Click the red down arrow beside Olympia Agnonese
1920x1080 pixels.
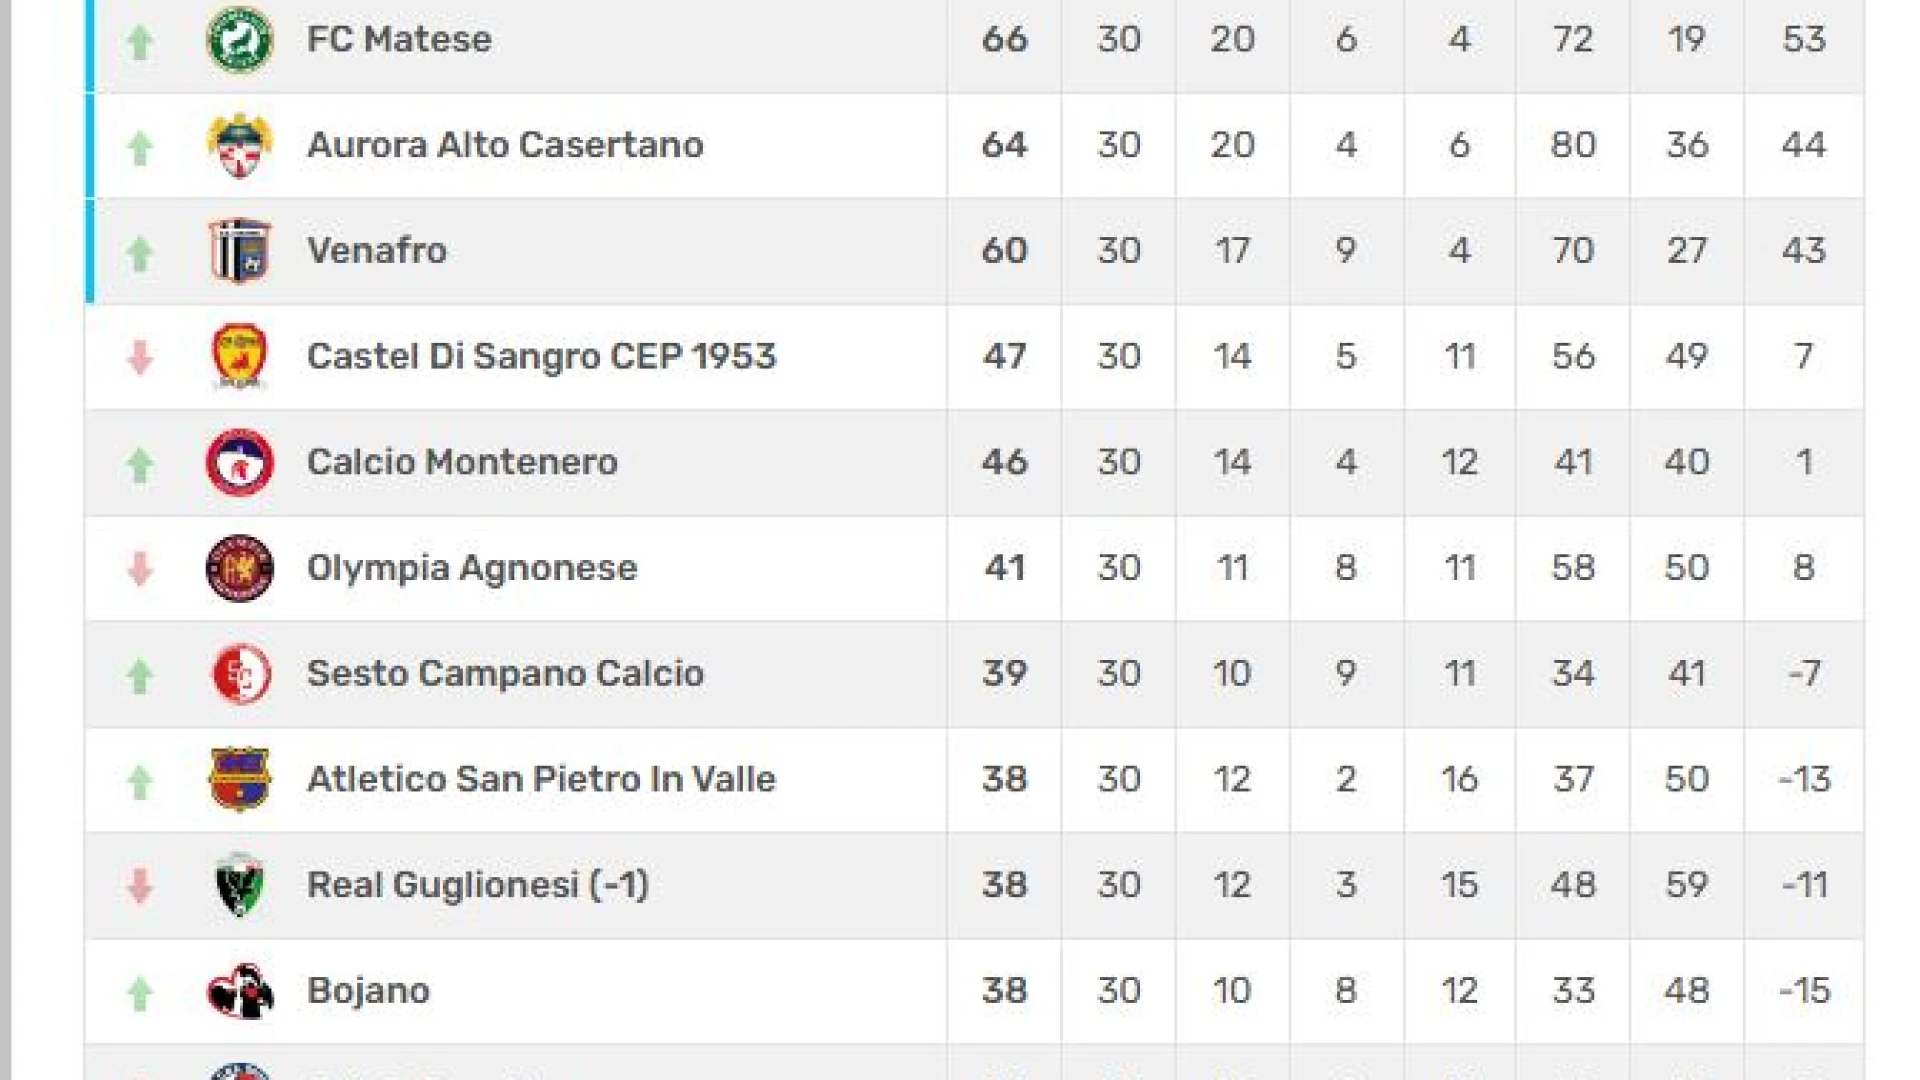(x=140, y=569)
